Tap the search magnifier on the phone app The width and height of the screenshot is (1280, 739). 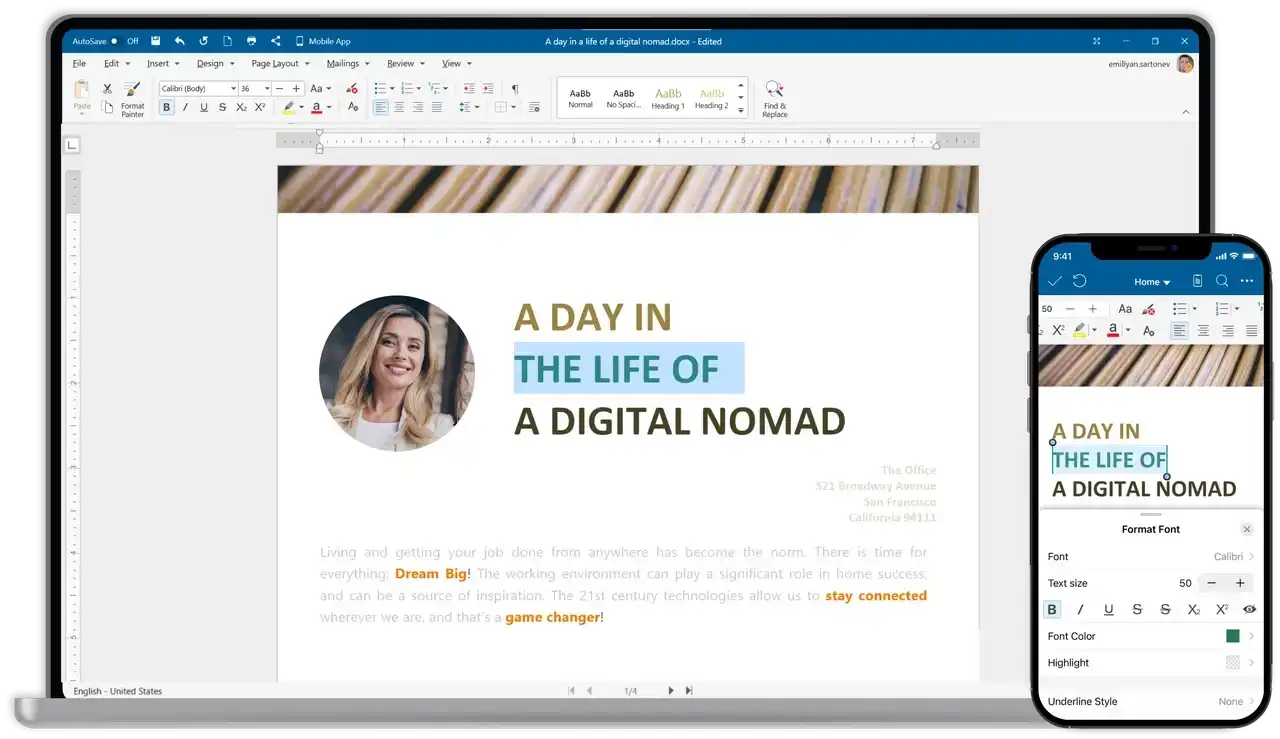(1222, 281)
